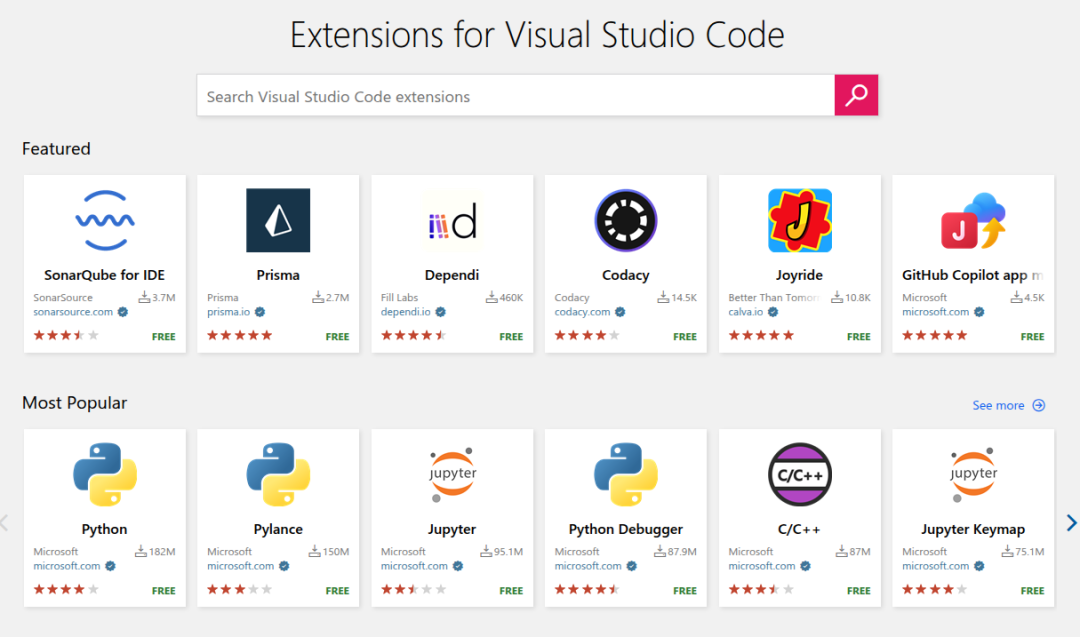Open the prisma.io publisher link
This screenshot has width=1080, height=637.
(229, 312)
